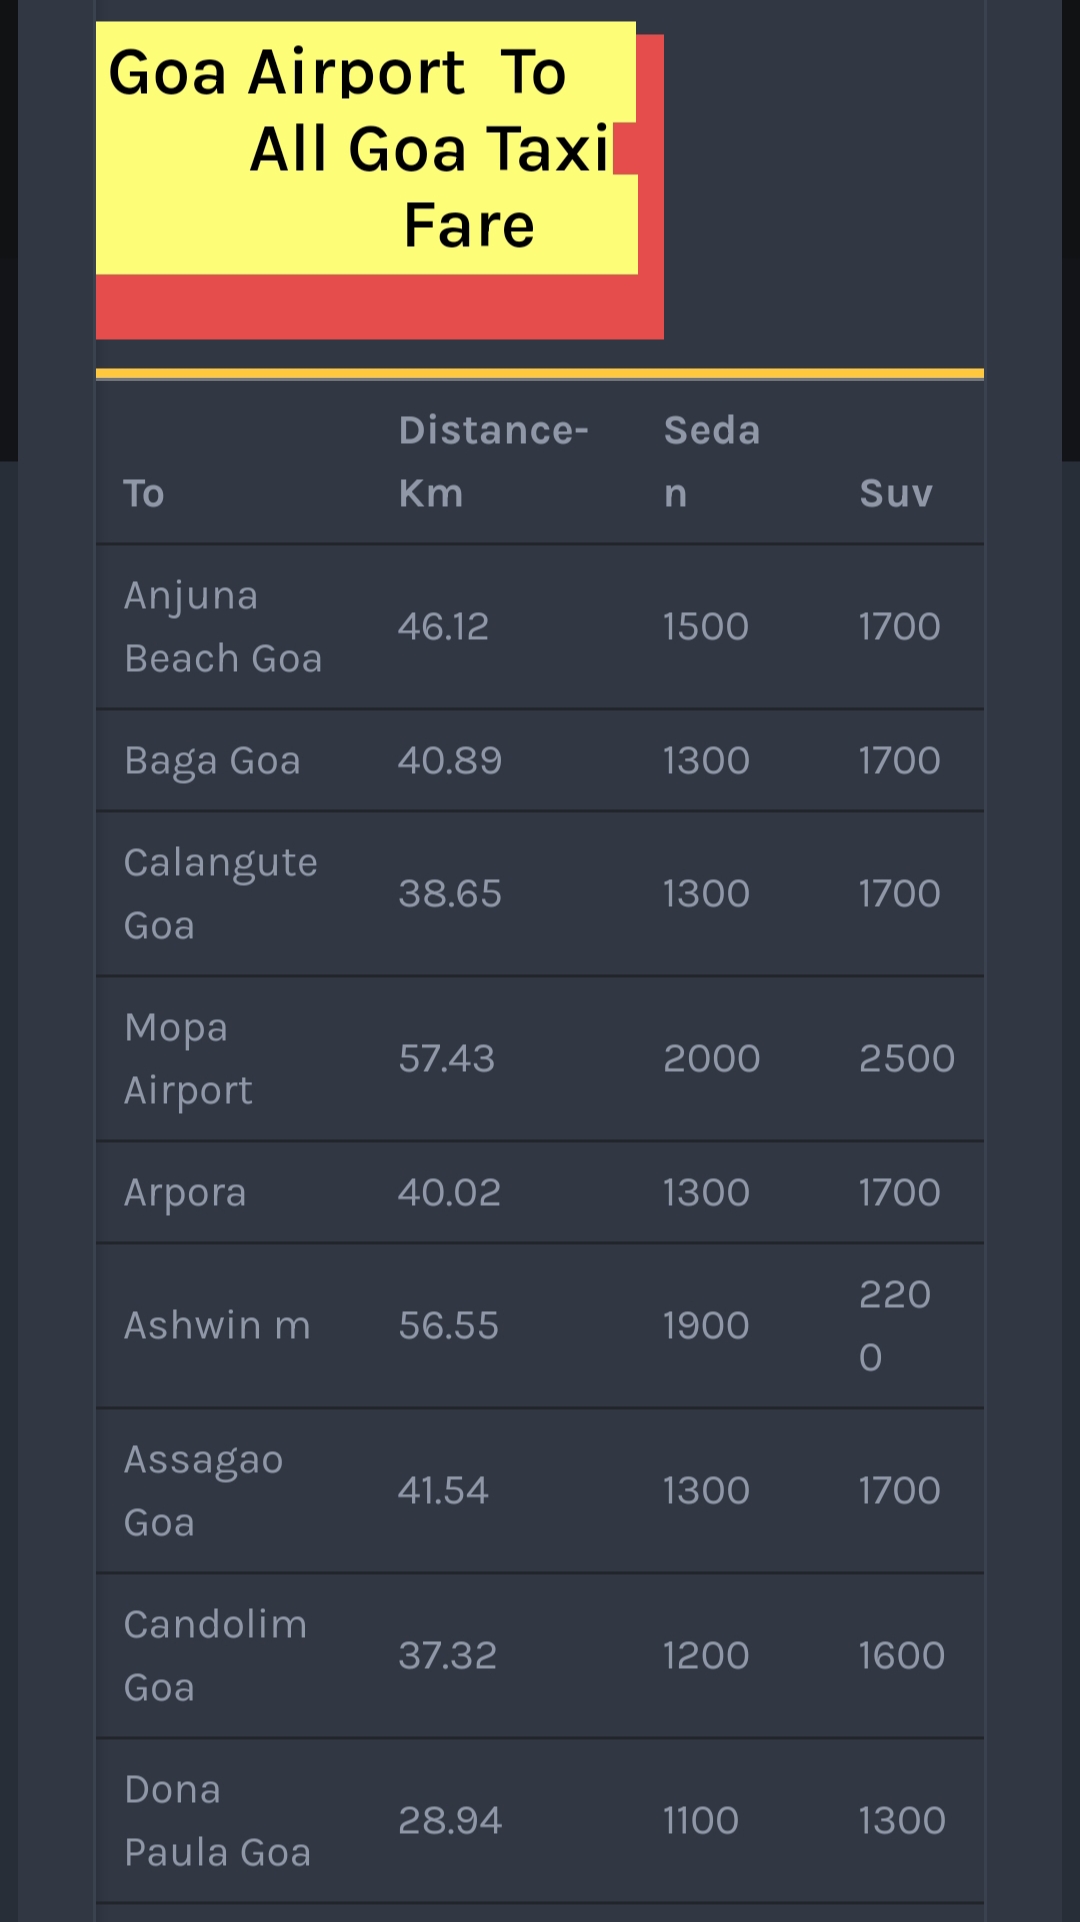The width and height of the screenshot is (1080, 1922).
Task: Tap the Anjuna Beach Goa row
Action: [540, 627]
